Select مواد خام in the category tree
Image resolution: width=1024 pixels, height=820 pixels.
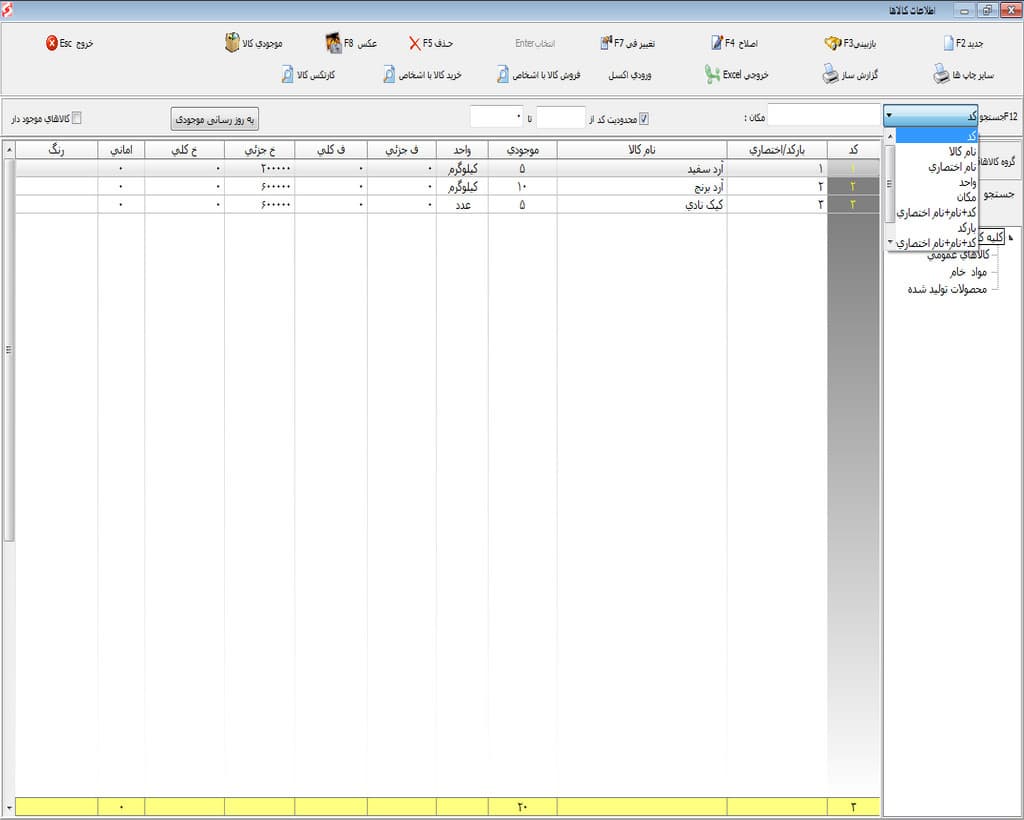point(967,272)
